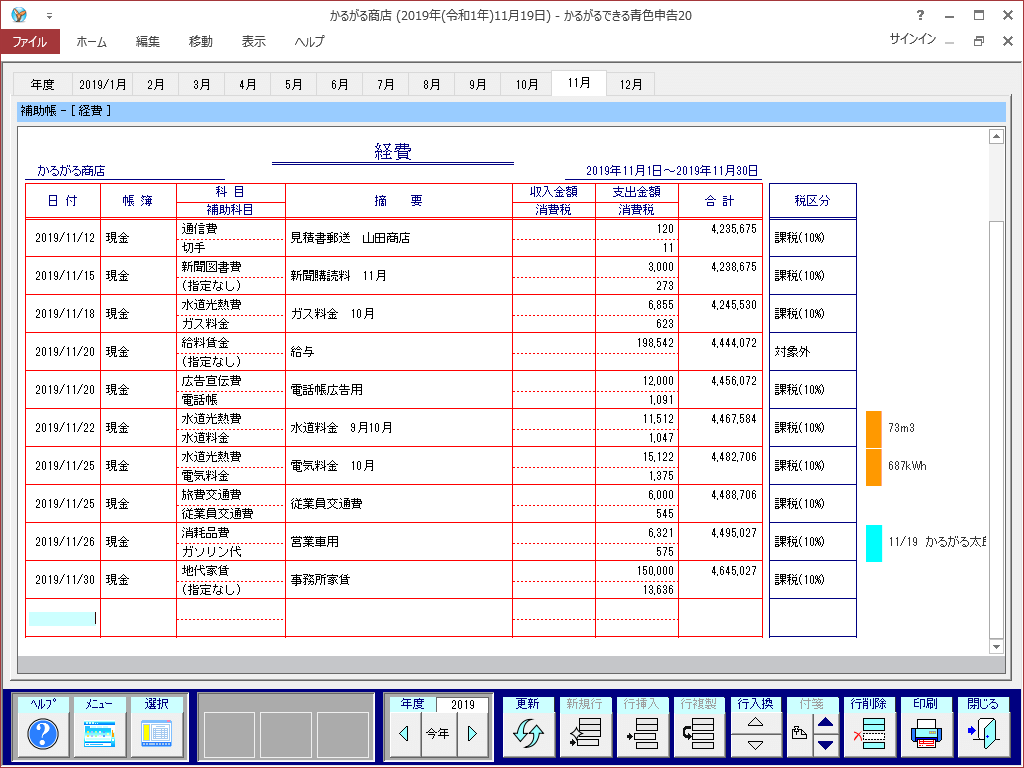Switch to the 10月 tab
Viewport: 1024px width, 768px height.
526,84
